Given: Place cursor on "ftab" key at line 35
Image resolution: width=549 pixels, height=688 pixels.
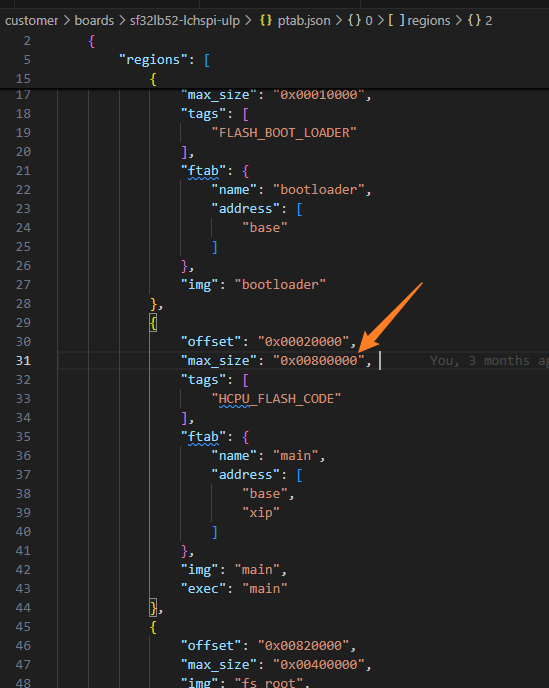Looking at the screenshot, I should click(203, 437).
